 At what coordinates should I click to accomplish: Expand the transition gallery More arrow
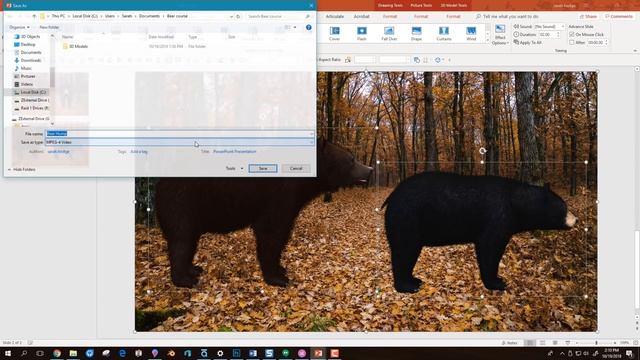[x=487, y=40]
